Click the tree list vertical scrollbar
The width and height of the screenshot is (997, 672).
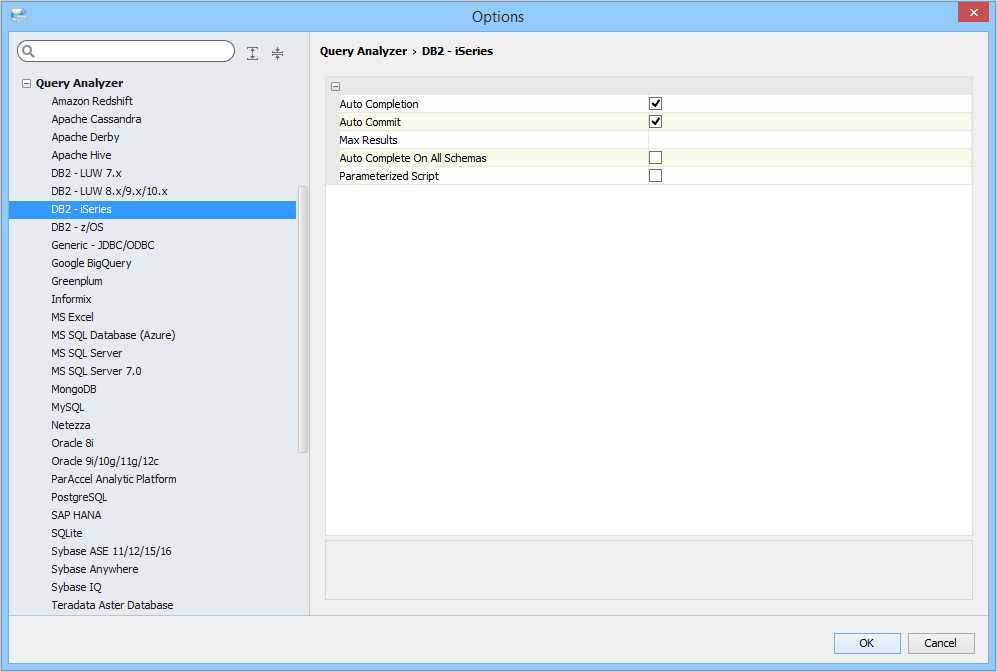click(303, 319)
